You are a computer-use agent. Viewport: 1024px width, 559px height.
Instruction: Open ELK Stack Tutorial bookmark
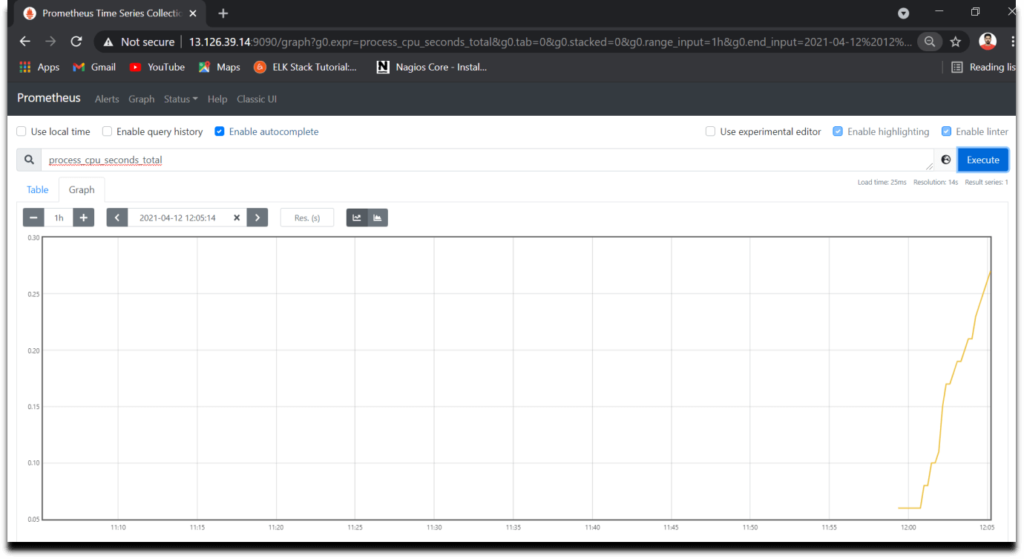306,67
